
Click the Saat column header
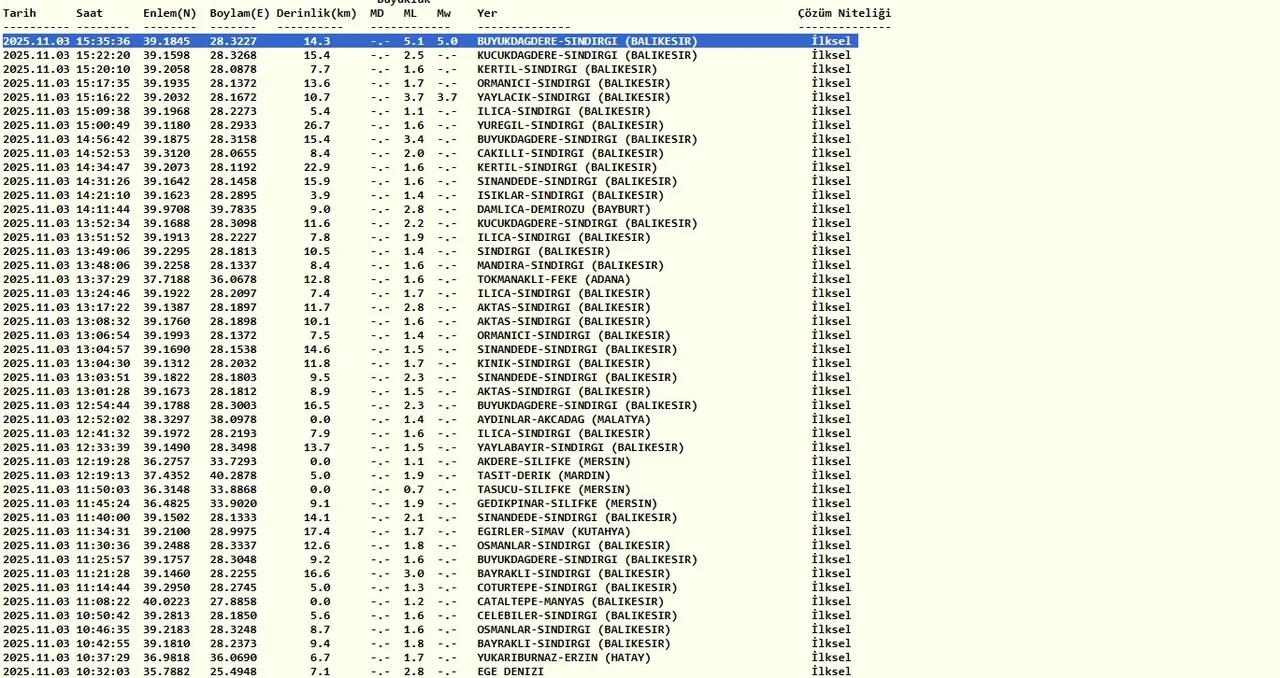[89, 13]
